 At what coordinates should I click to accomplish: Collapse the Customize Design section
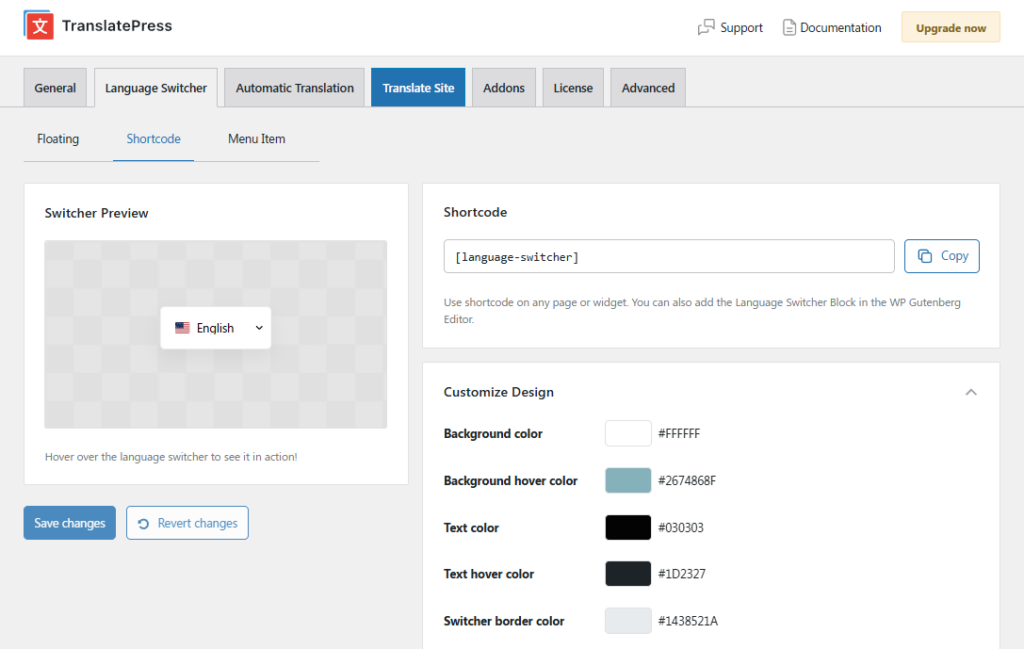pyautogui.click(x=970, y=392)
